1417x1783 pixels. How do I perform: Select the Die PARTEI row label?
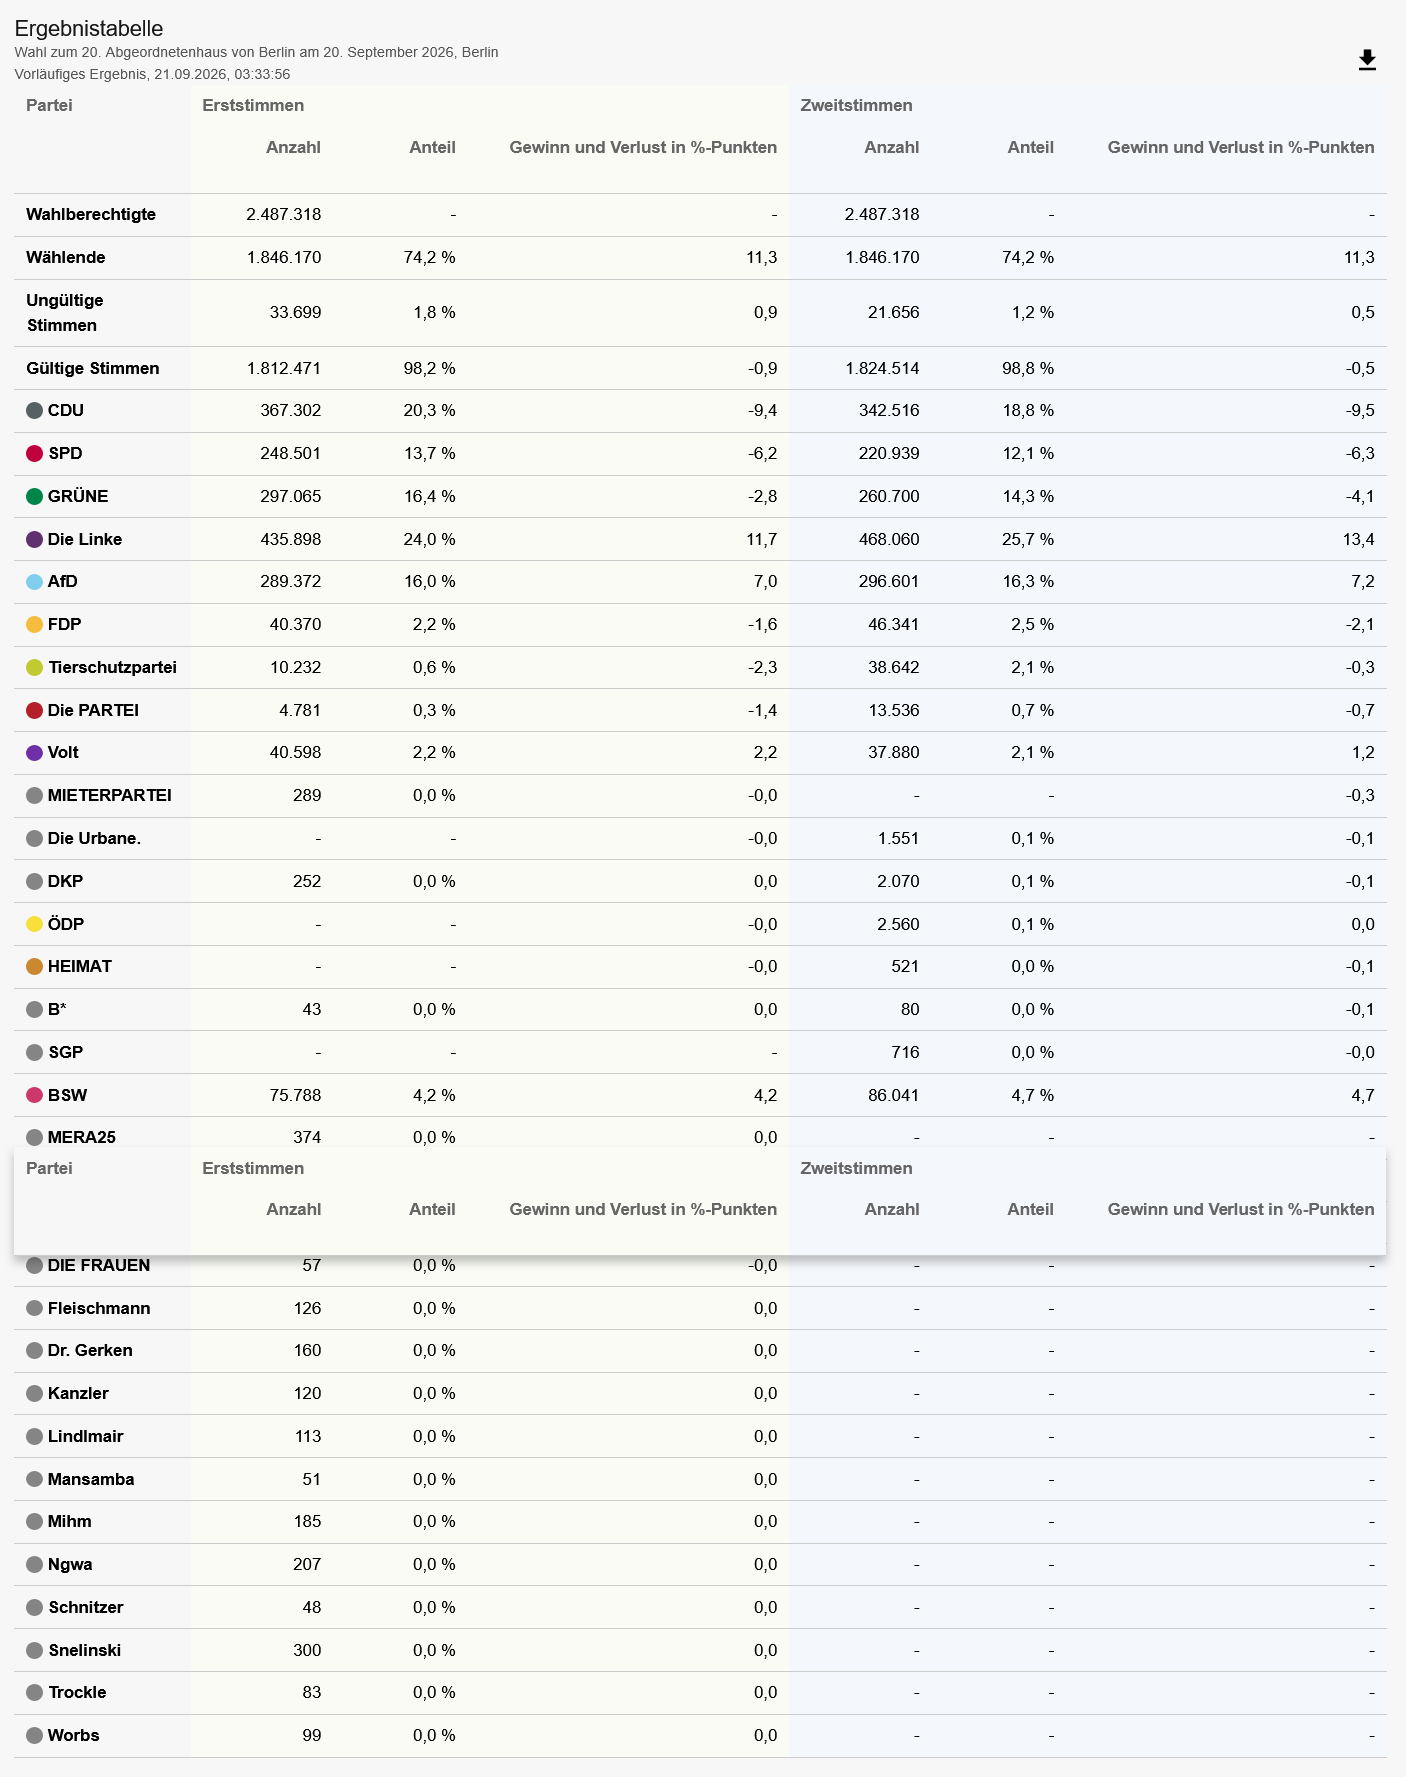click(93, 711)
